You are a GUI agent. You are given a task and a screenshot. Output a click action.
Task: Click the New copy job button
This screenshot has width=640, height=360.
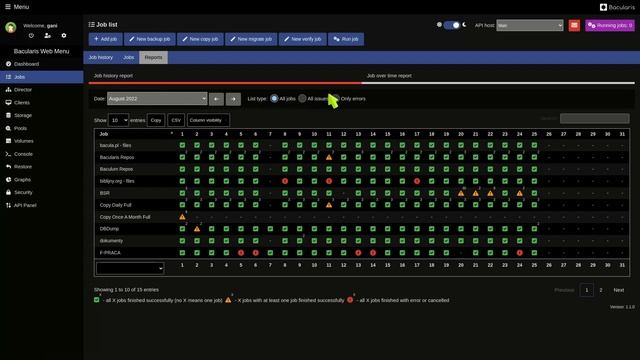(200, 39)
